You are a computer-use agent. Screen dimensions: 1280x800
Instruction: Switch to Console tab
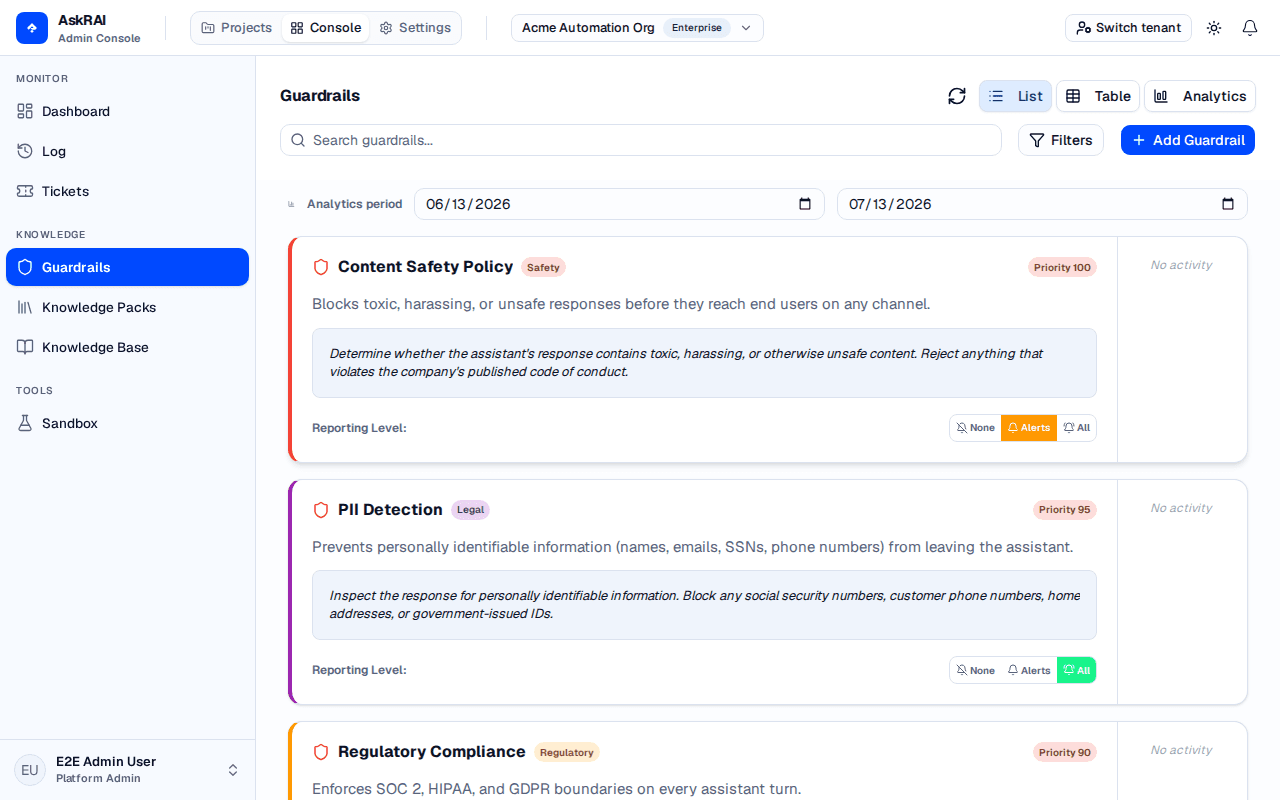pyautogui.click(x=325, y=28)
